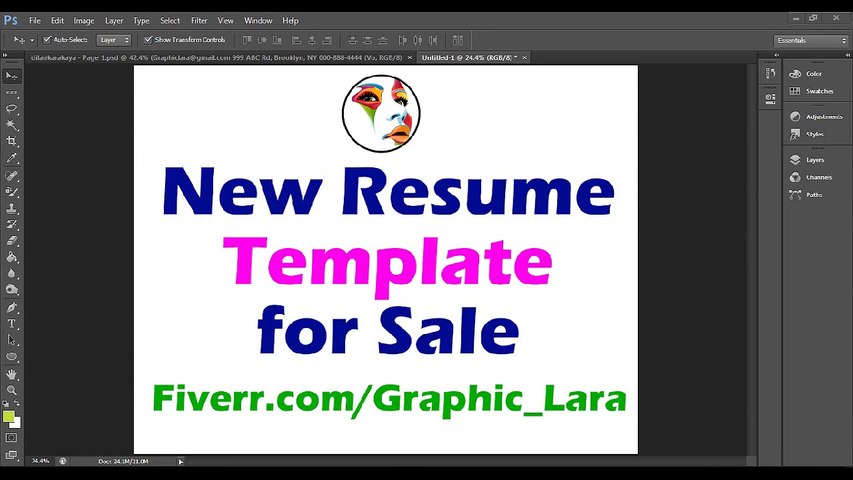Open the Swatches panel
Viewport: 853px width, 480px height.
pyautogui.click(x=814, y=91)
